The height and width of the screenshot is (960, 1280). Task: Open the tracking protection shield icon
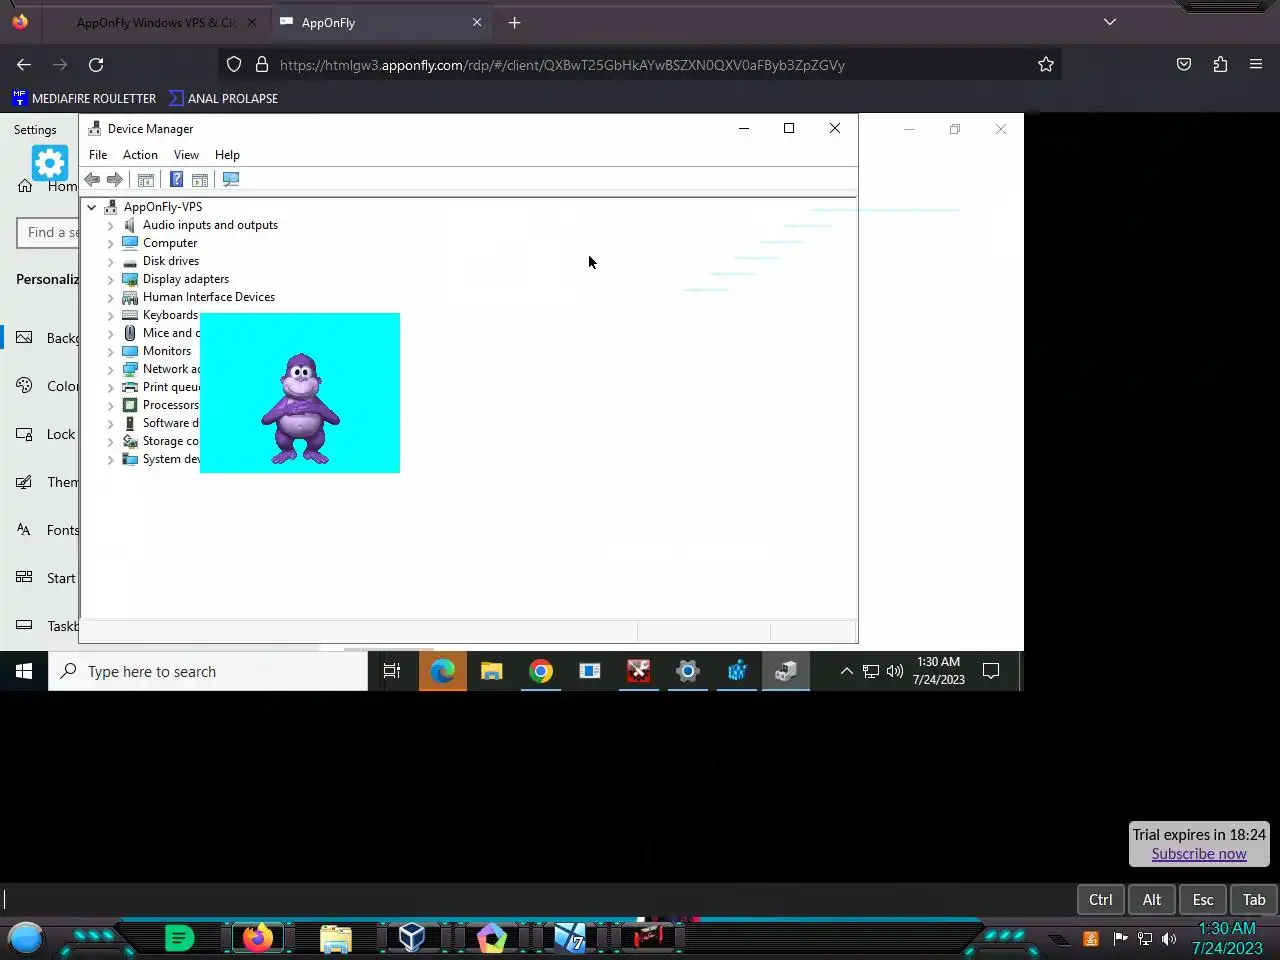(x=234, y=65)
